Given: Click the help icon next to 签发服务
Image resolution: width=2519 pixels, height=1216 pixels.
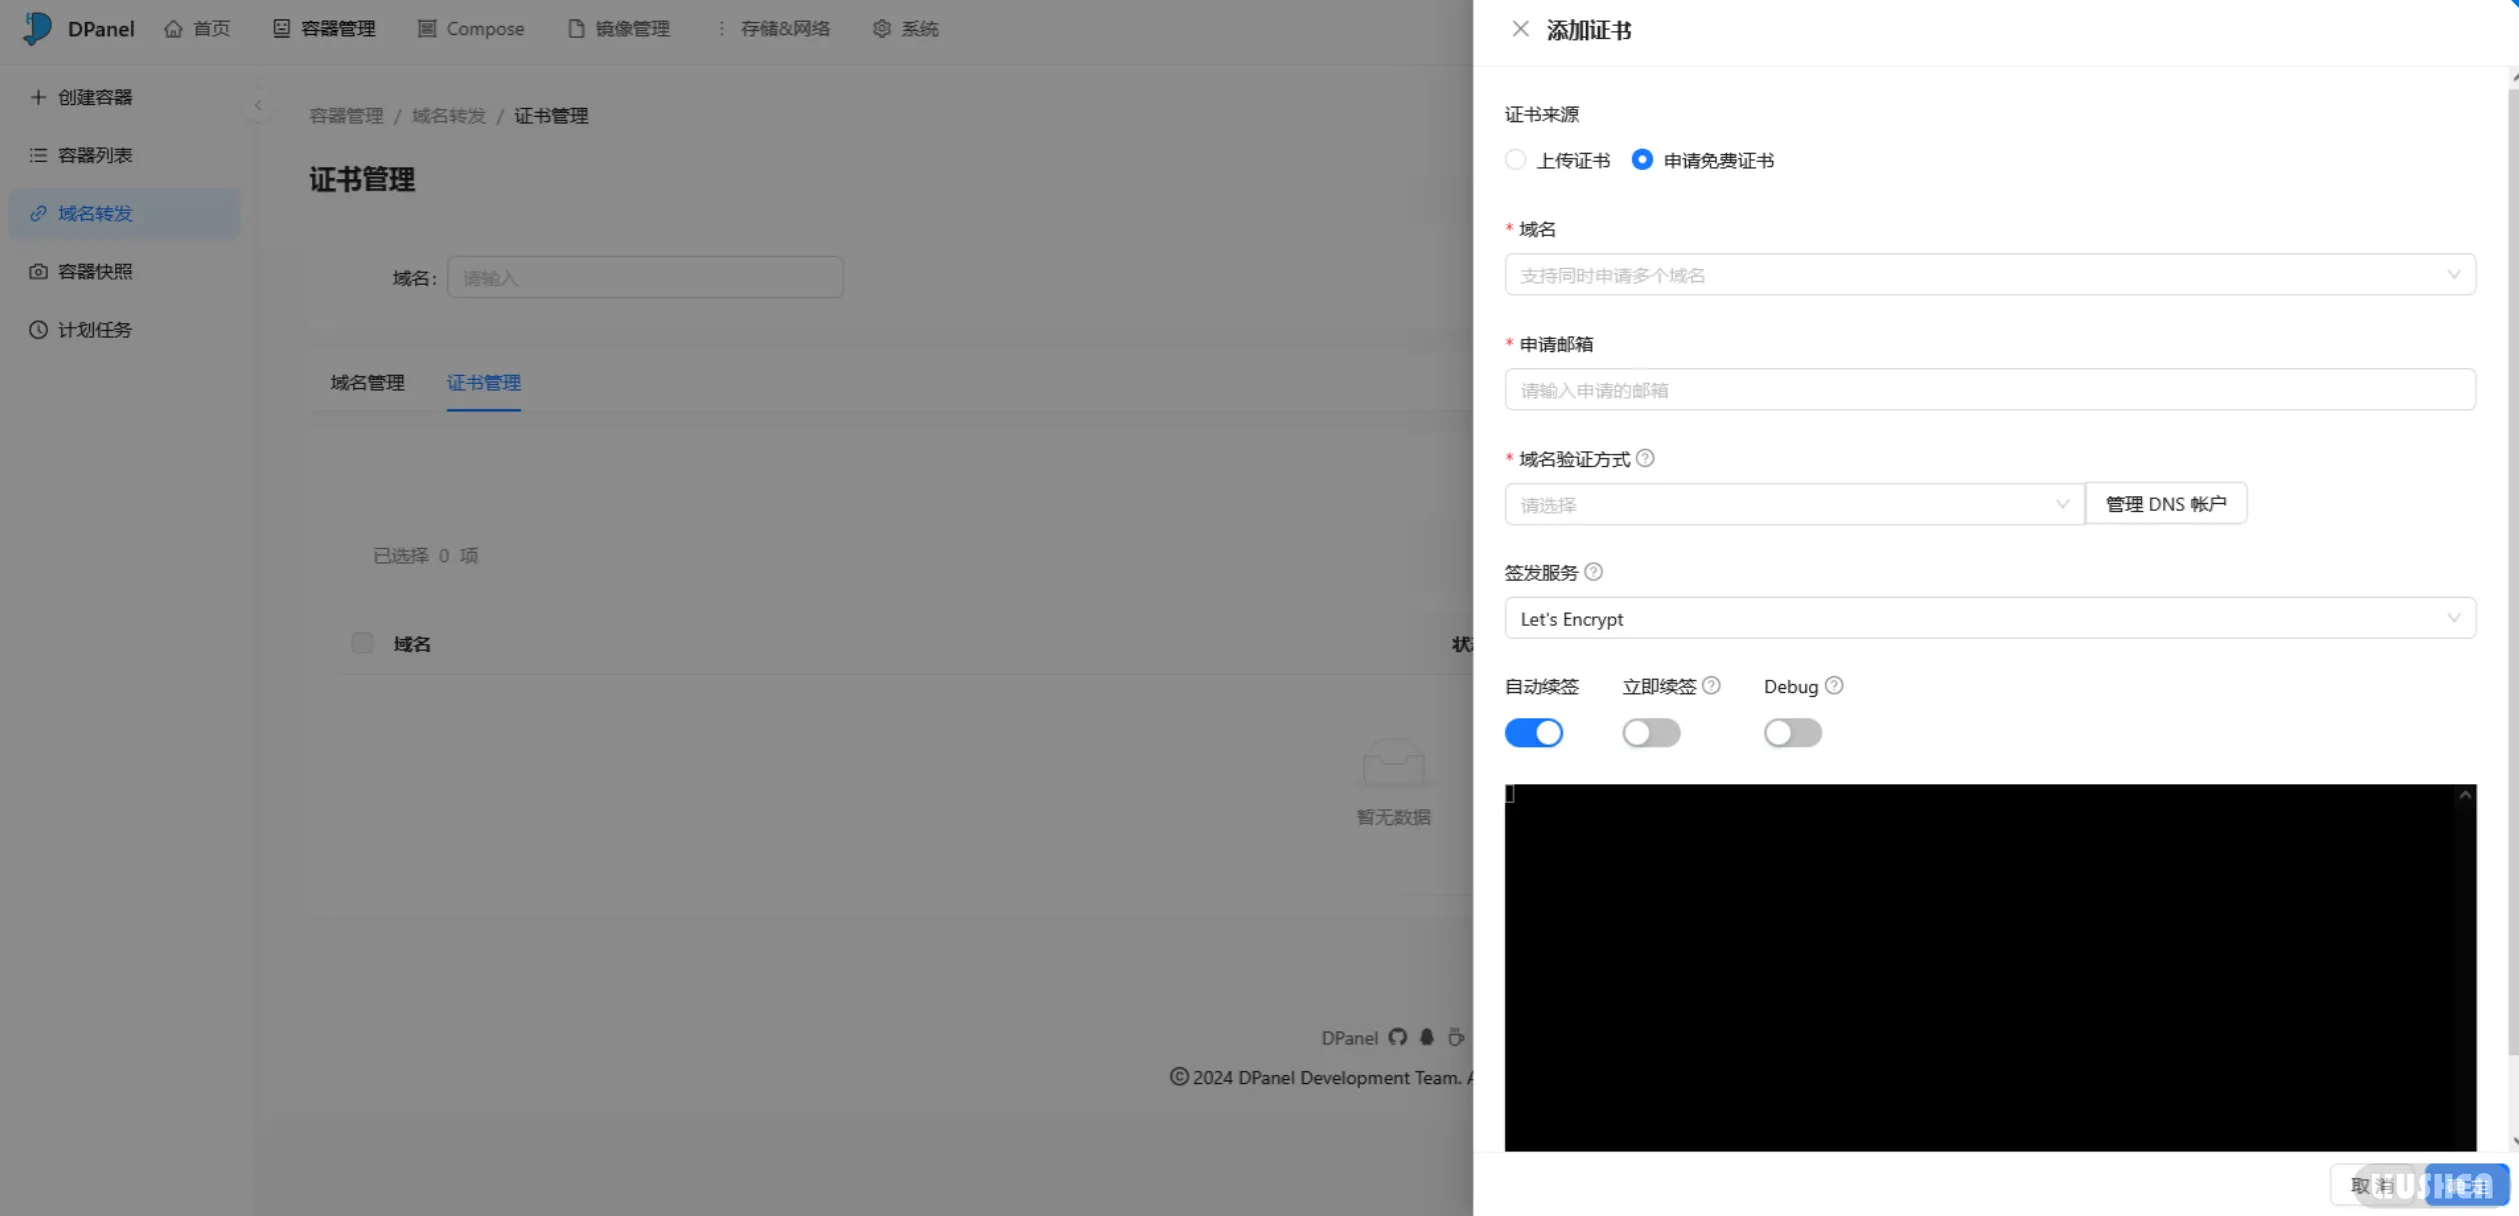Looking at the screenshot, I should pos(1594,572).
